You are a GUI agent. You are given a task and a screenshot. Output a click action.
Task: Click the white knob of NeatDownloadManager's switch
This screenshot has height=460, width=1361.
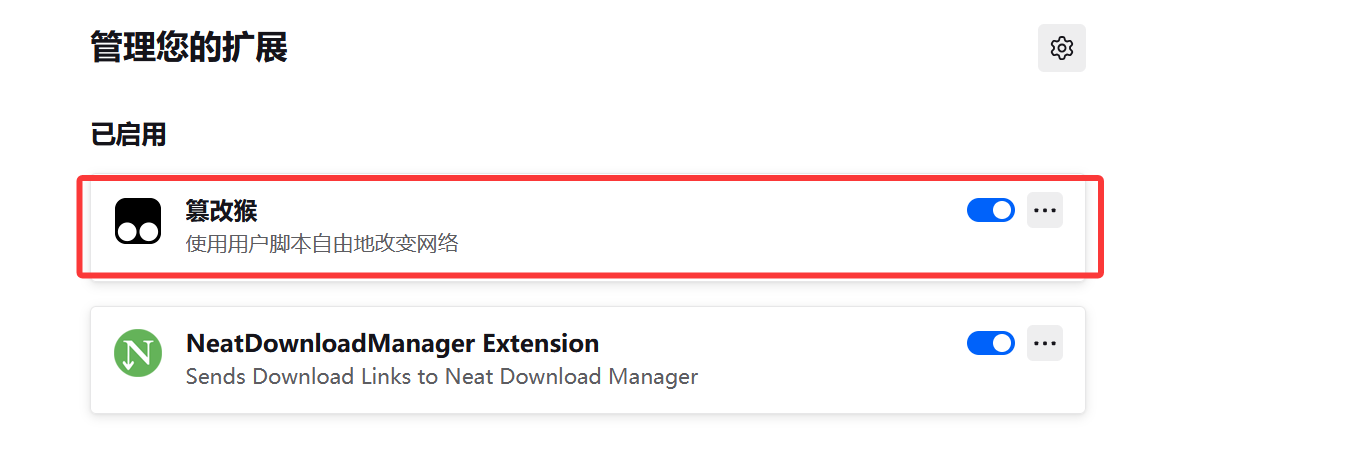(1002, 343)
